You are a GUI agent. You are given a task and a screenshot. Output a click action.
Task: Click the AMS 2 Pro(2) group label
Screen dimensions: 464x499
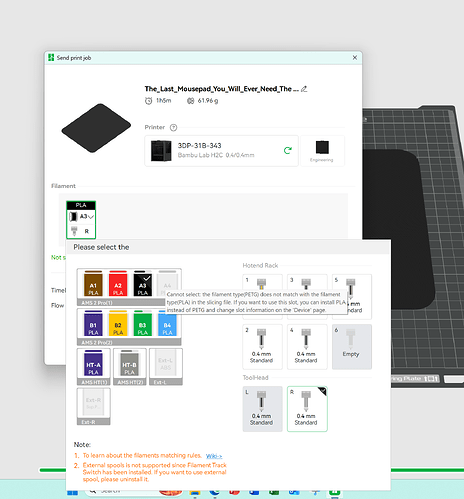[97, 343]
